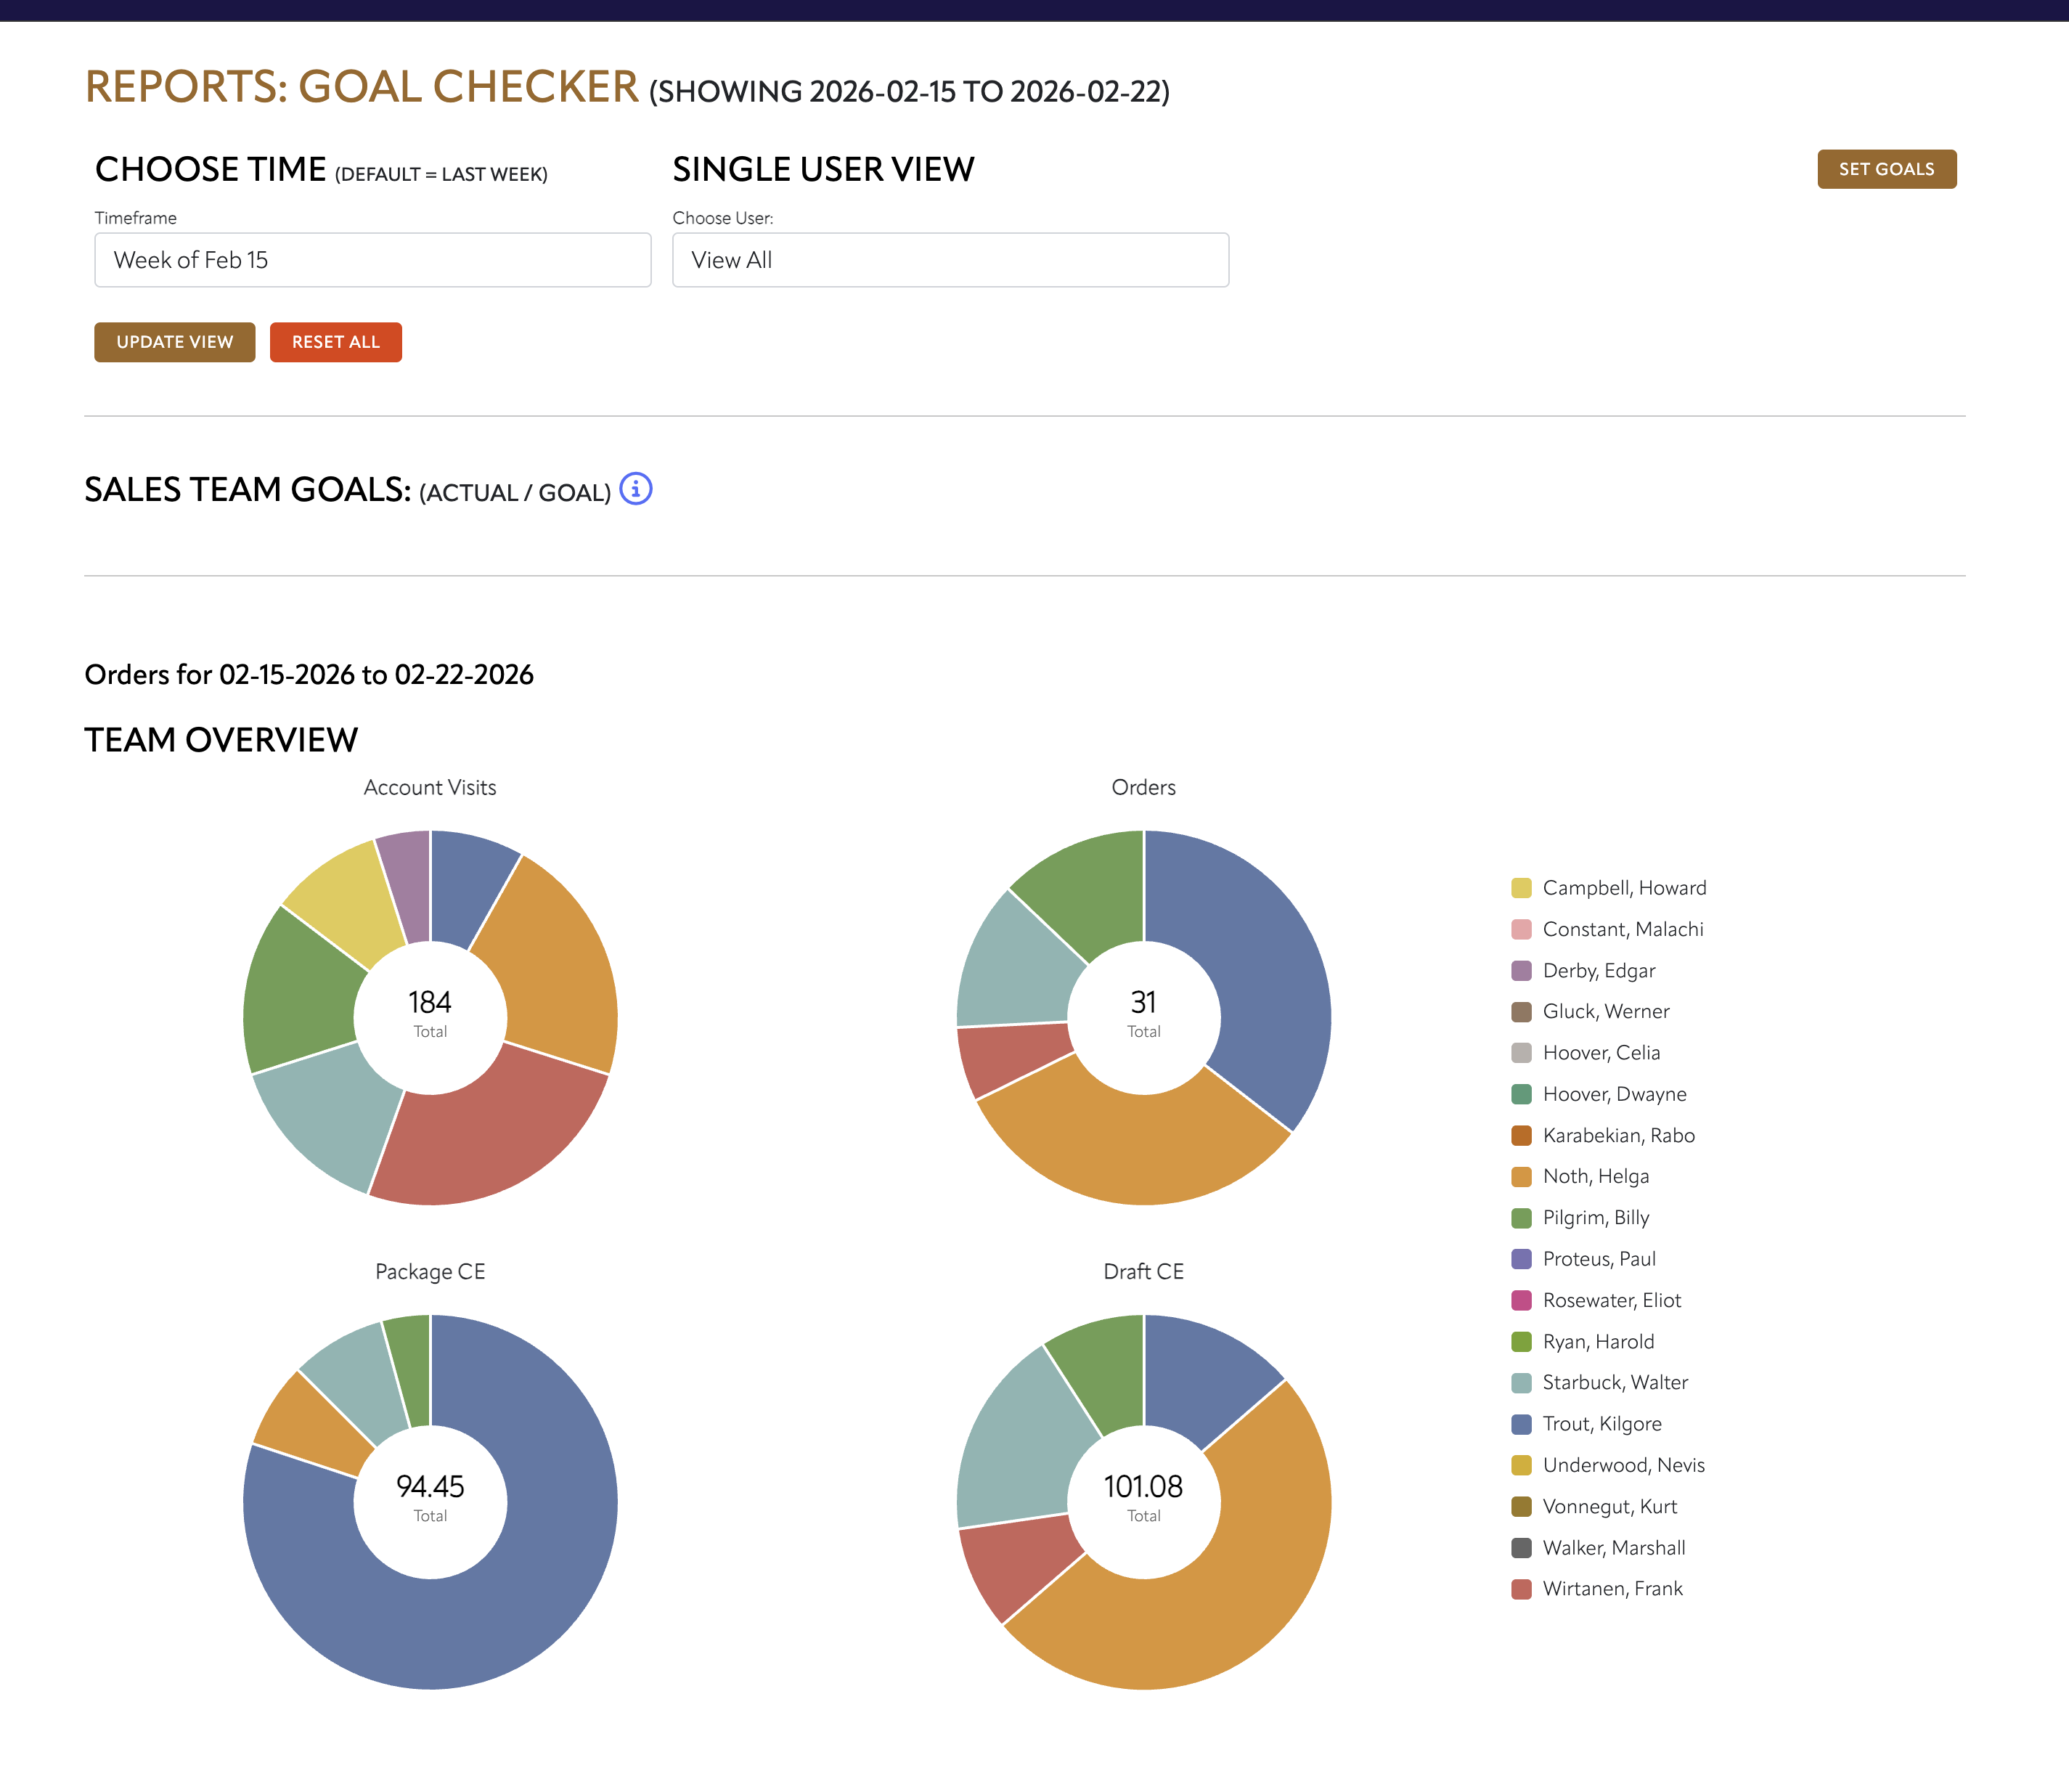Screen dimensions: 2069x1792
Task: Toggle Trout, Kilgore legend visibility
Action: 1601,1424
